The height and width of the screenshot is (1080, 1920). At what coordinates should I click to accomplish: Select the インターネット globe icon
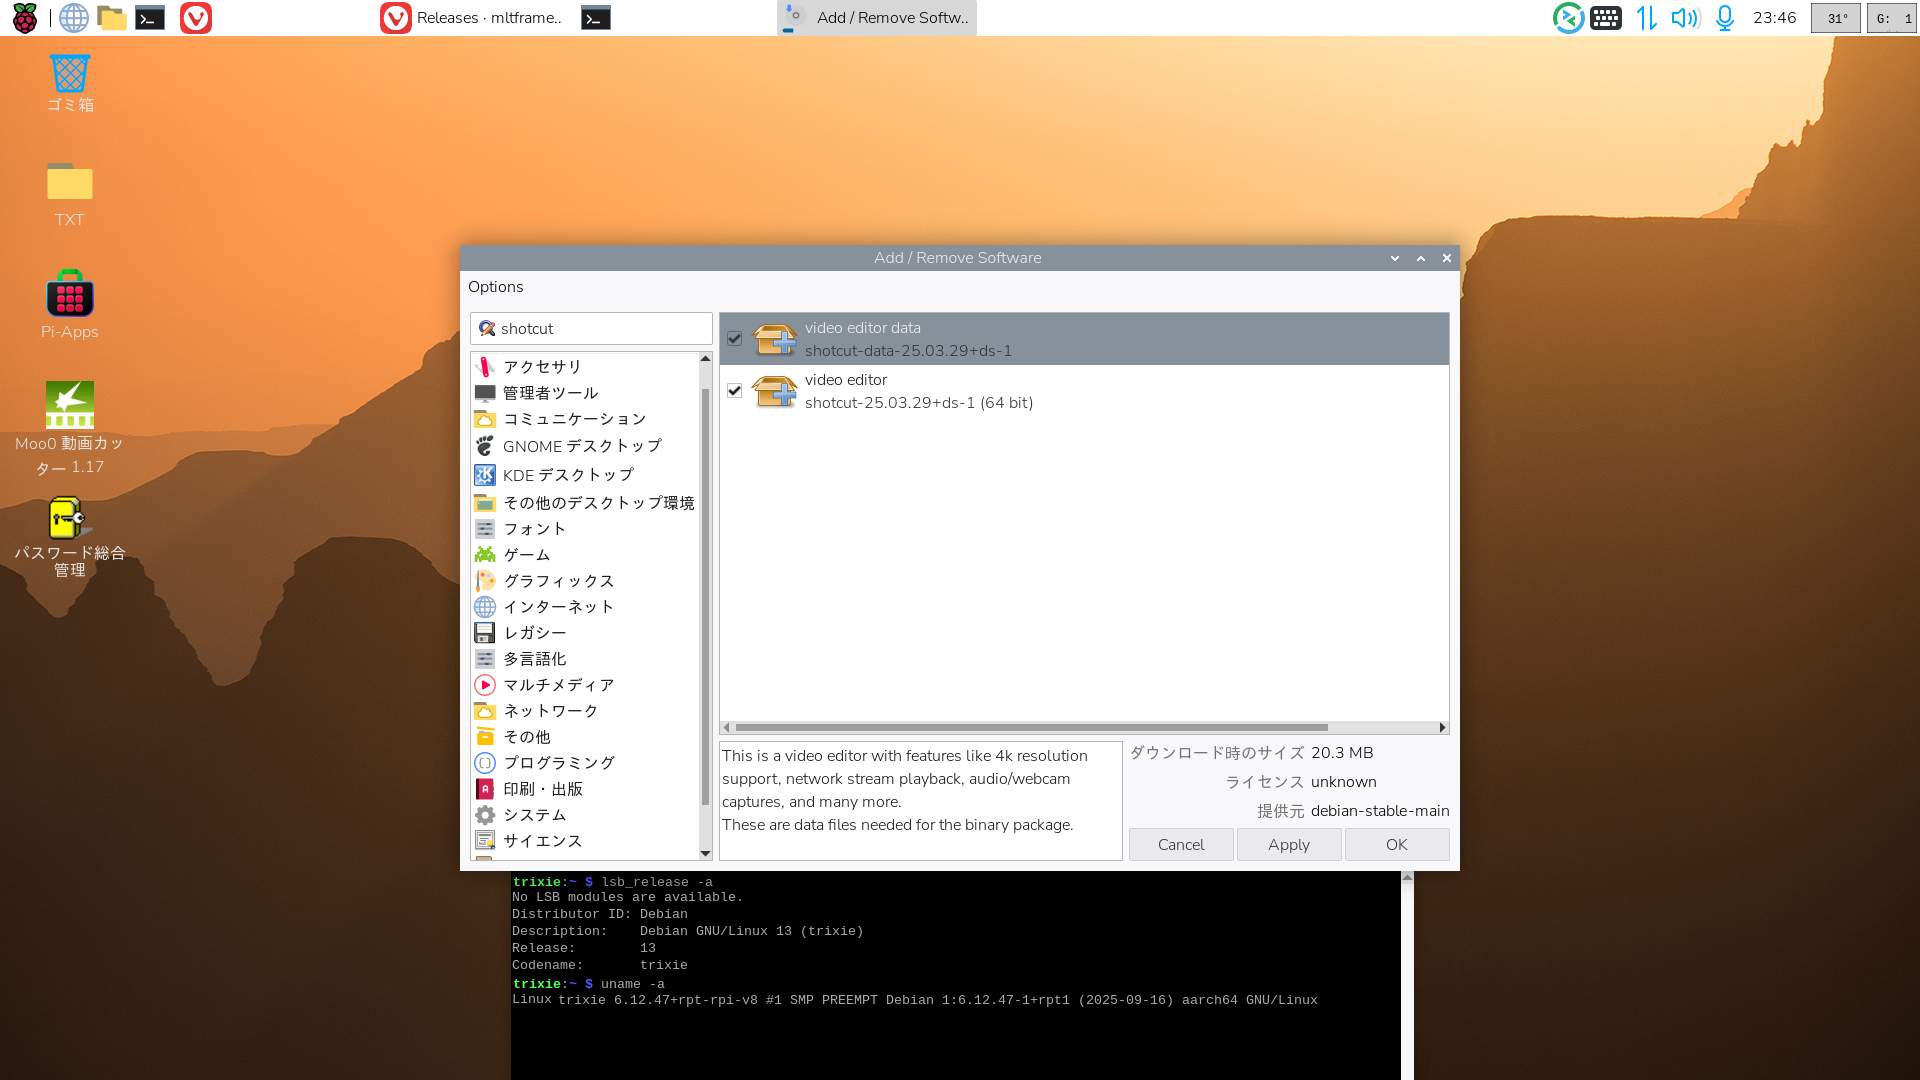point(485,607)
